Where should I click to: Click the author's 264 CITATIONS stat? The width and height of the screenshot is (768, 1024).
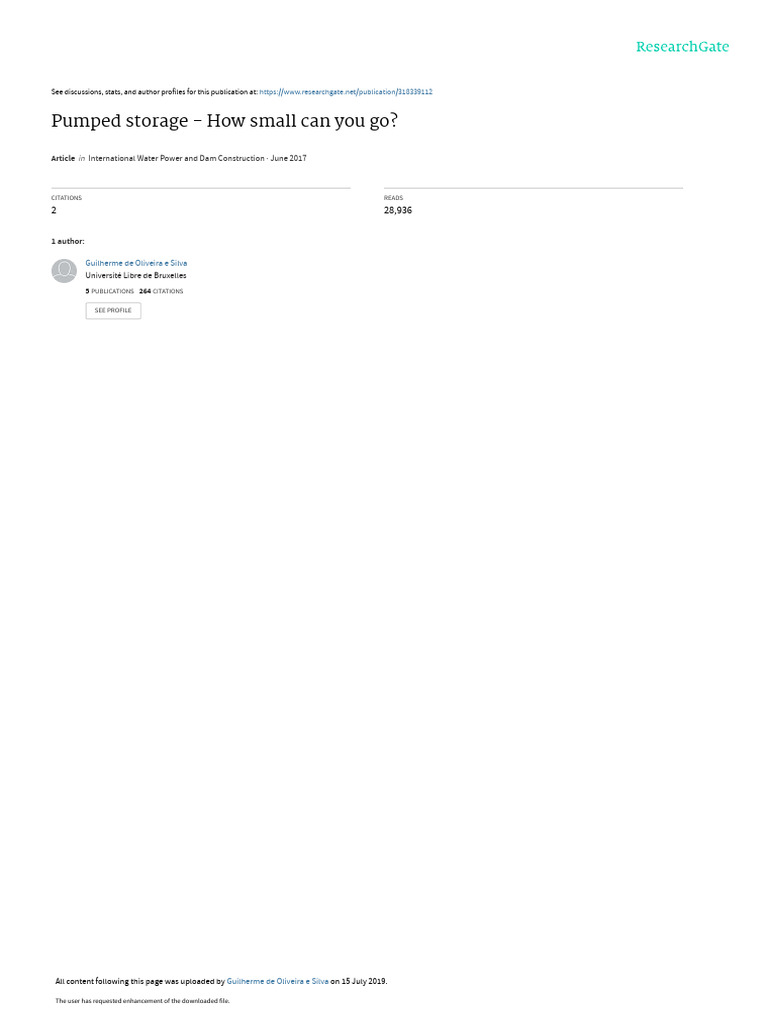[x=161, y=291]
